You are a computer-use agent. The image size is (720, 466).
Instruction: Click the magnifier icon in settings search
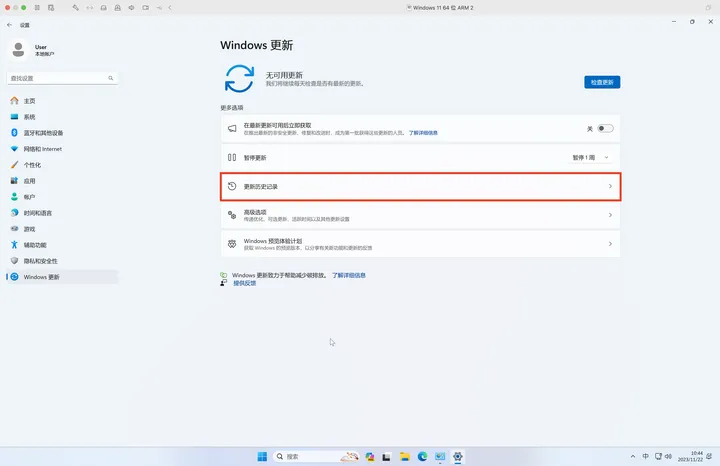111,78
